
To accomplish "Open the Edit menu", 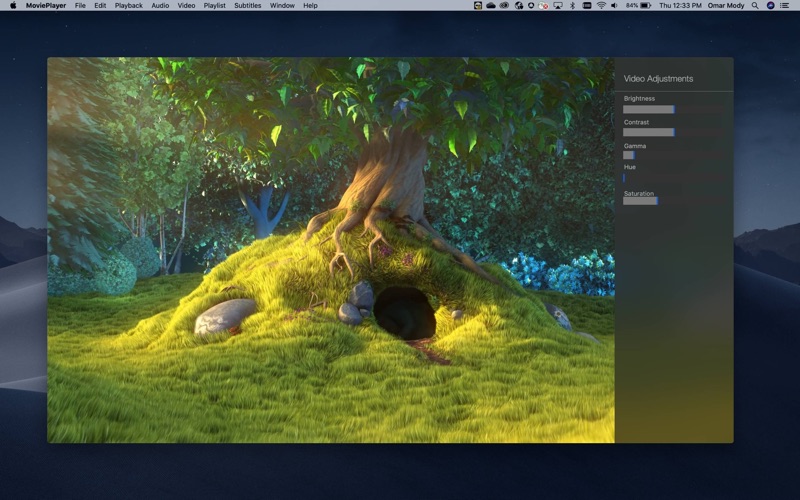I will pos(100,6).
